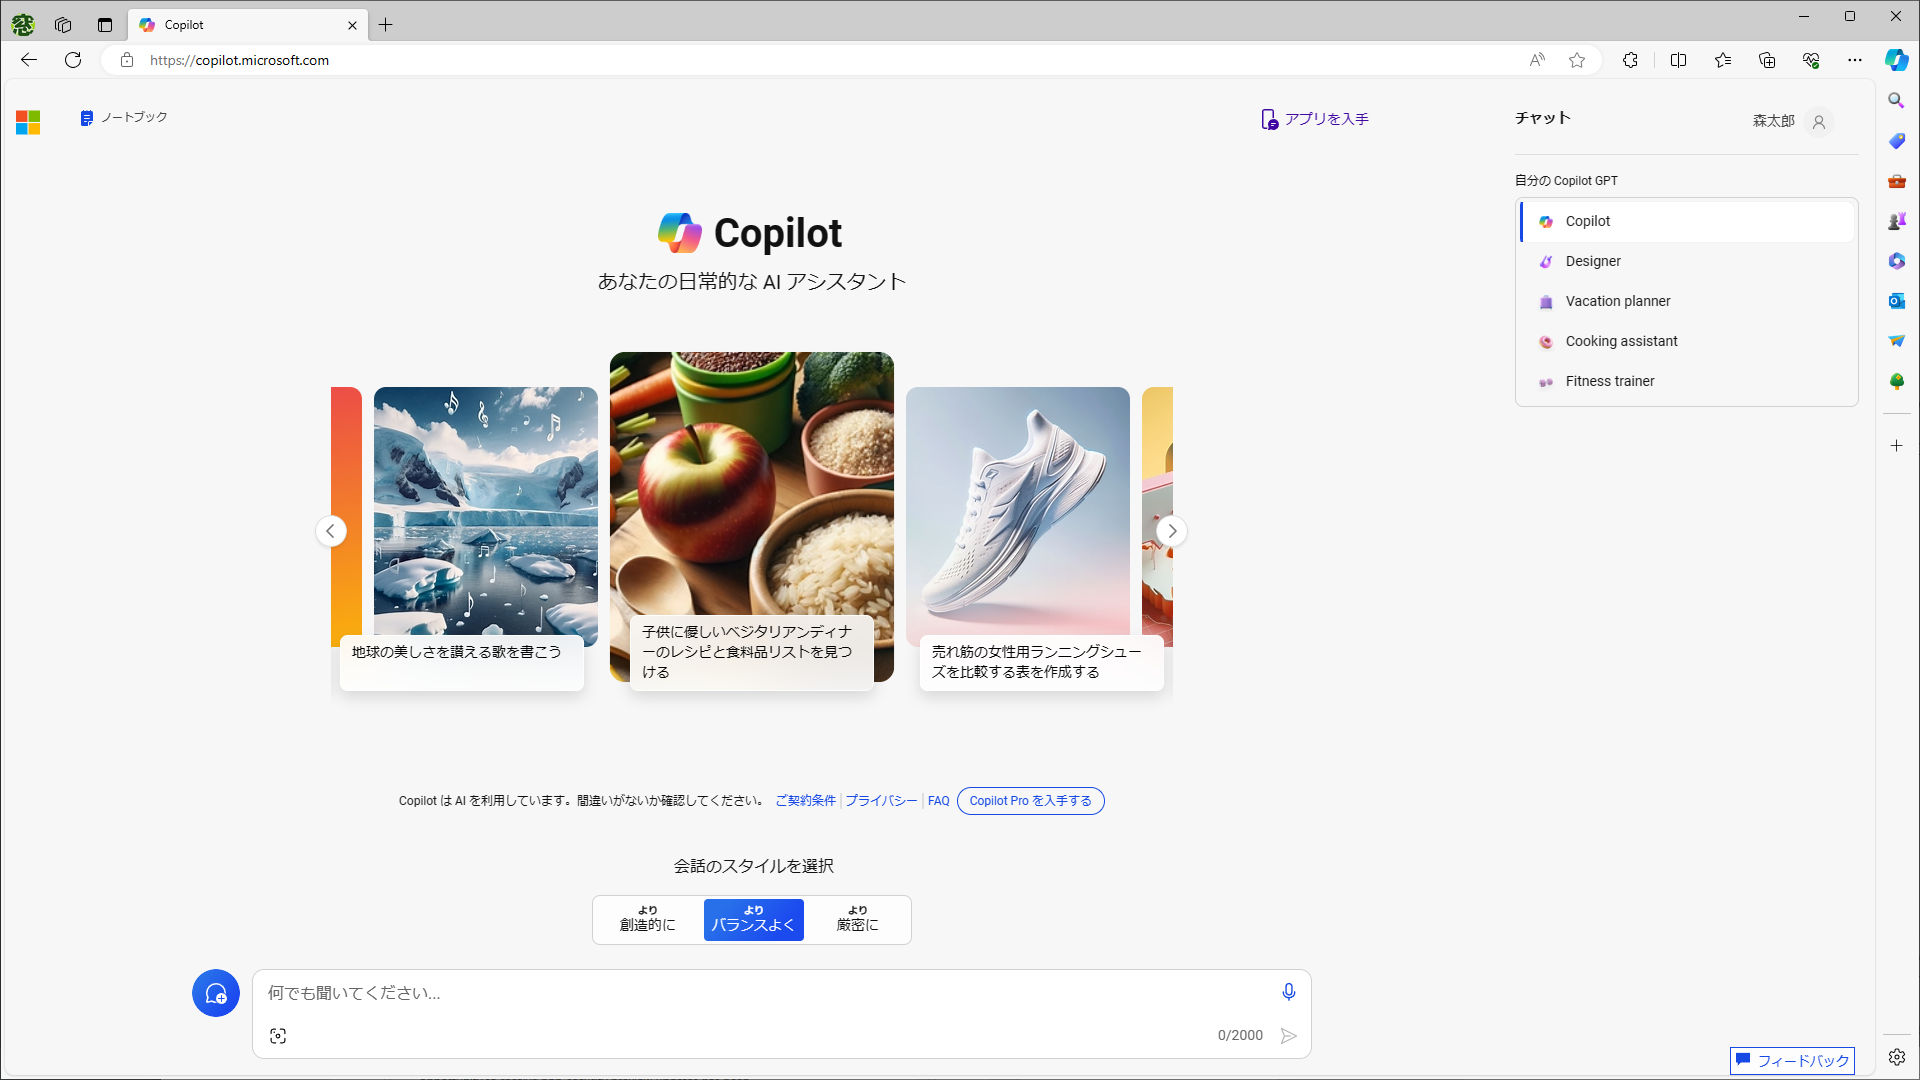Click the Microsoft logo in the top-left corner
This screenshot has height=1080, width=1920.
pos(27,121)
